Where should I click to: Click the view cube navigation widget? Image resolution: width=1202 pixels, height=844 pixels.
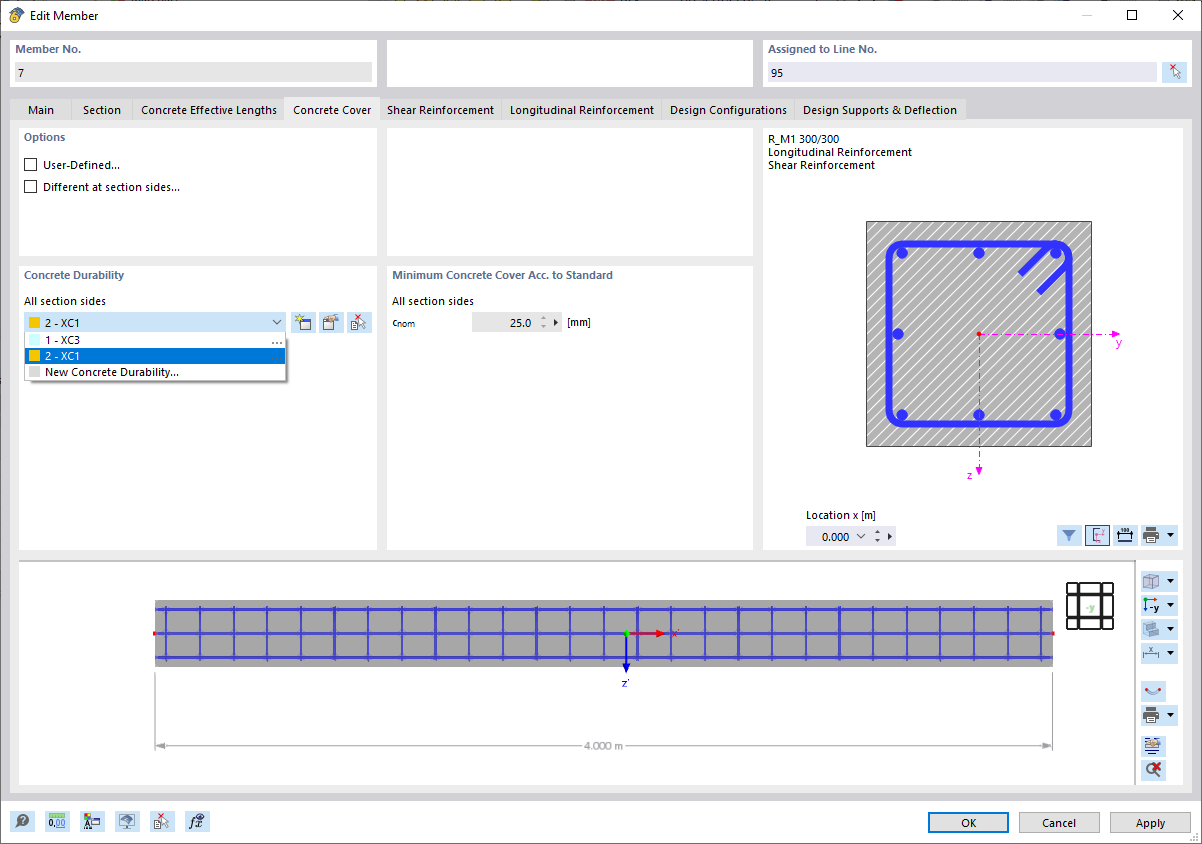(x=1090, y=606)
